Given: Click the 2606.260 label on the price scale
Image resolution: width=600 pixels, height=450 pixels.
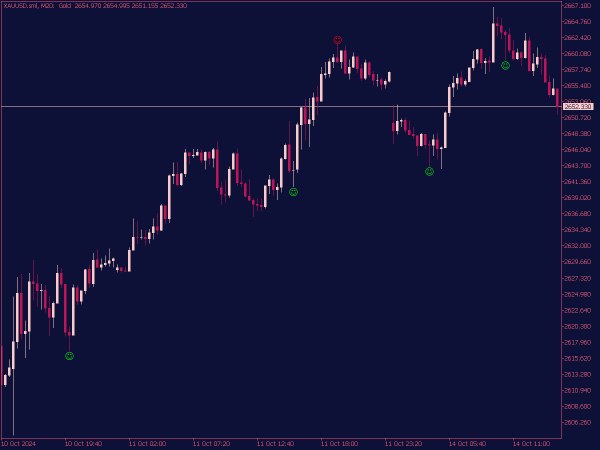Looking at the screenshot, I should coord(577,422).
